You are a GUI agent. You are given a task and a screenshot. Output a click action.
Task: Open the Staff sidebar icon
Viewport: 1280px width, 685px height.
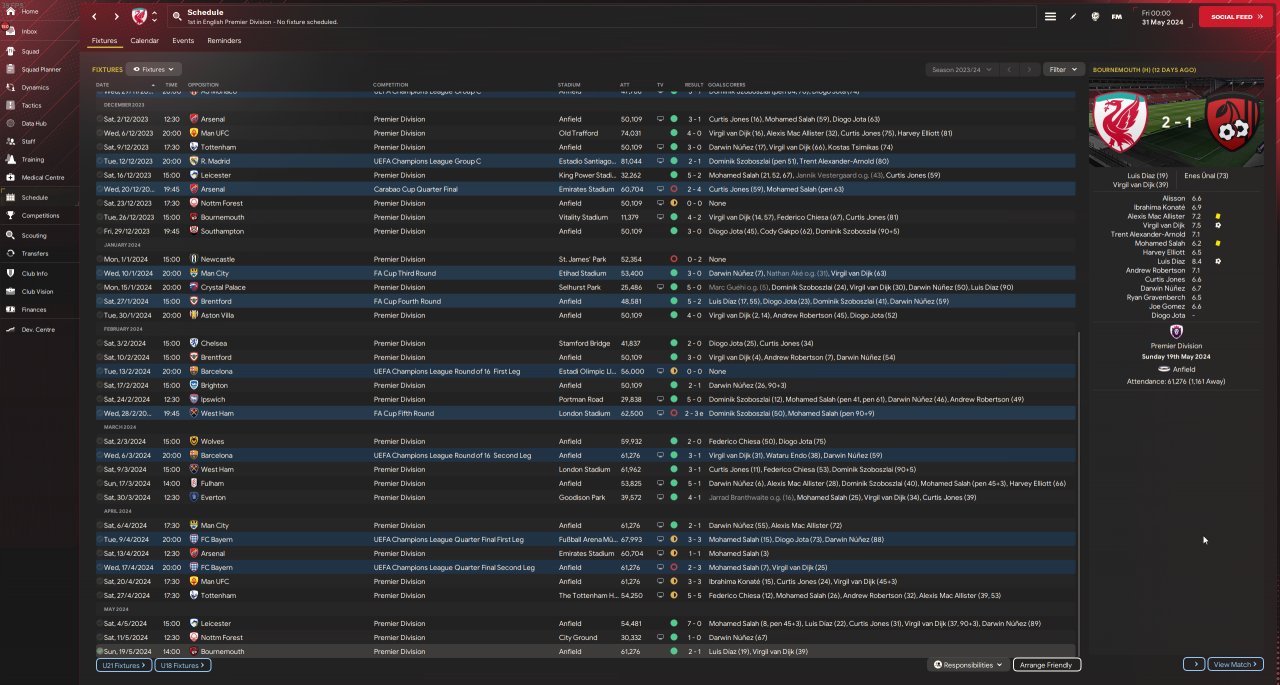coord(9,141)
